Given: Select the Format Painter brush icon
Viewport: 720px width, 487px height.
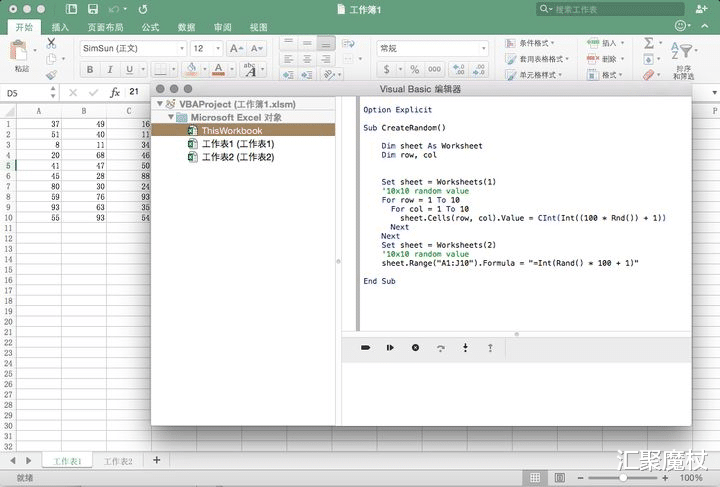Looking at the screenshot, I should [x=51, y=74].
